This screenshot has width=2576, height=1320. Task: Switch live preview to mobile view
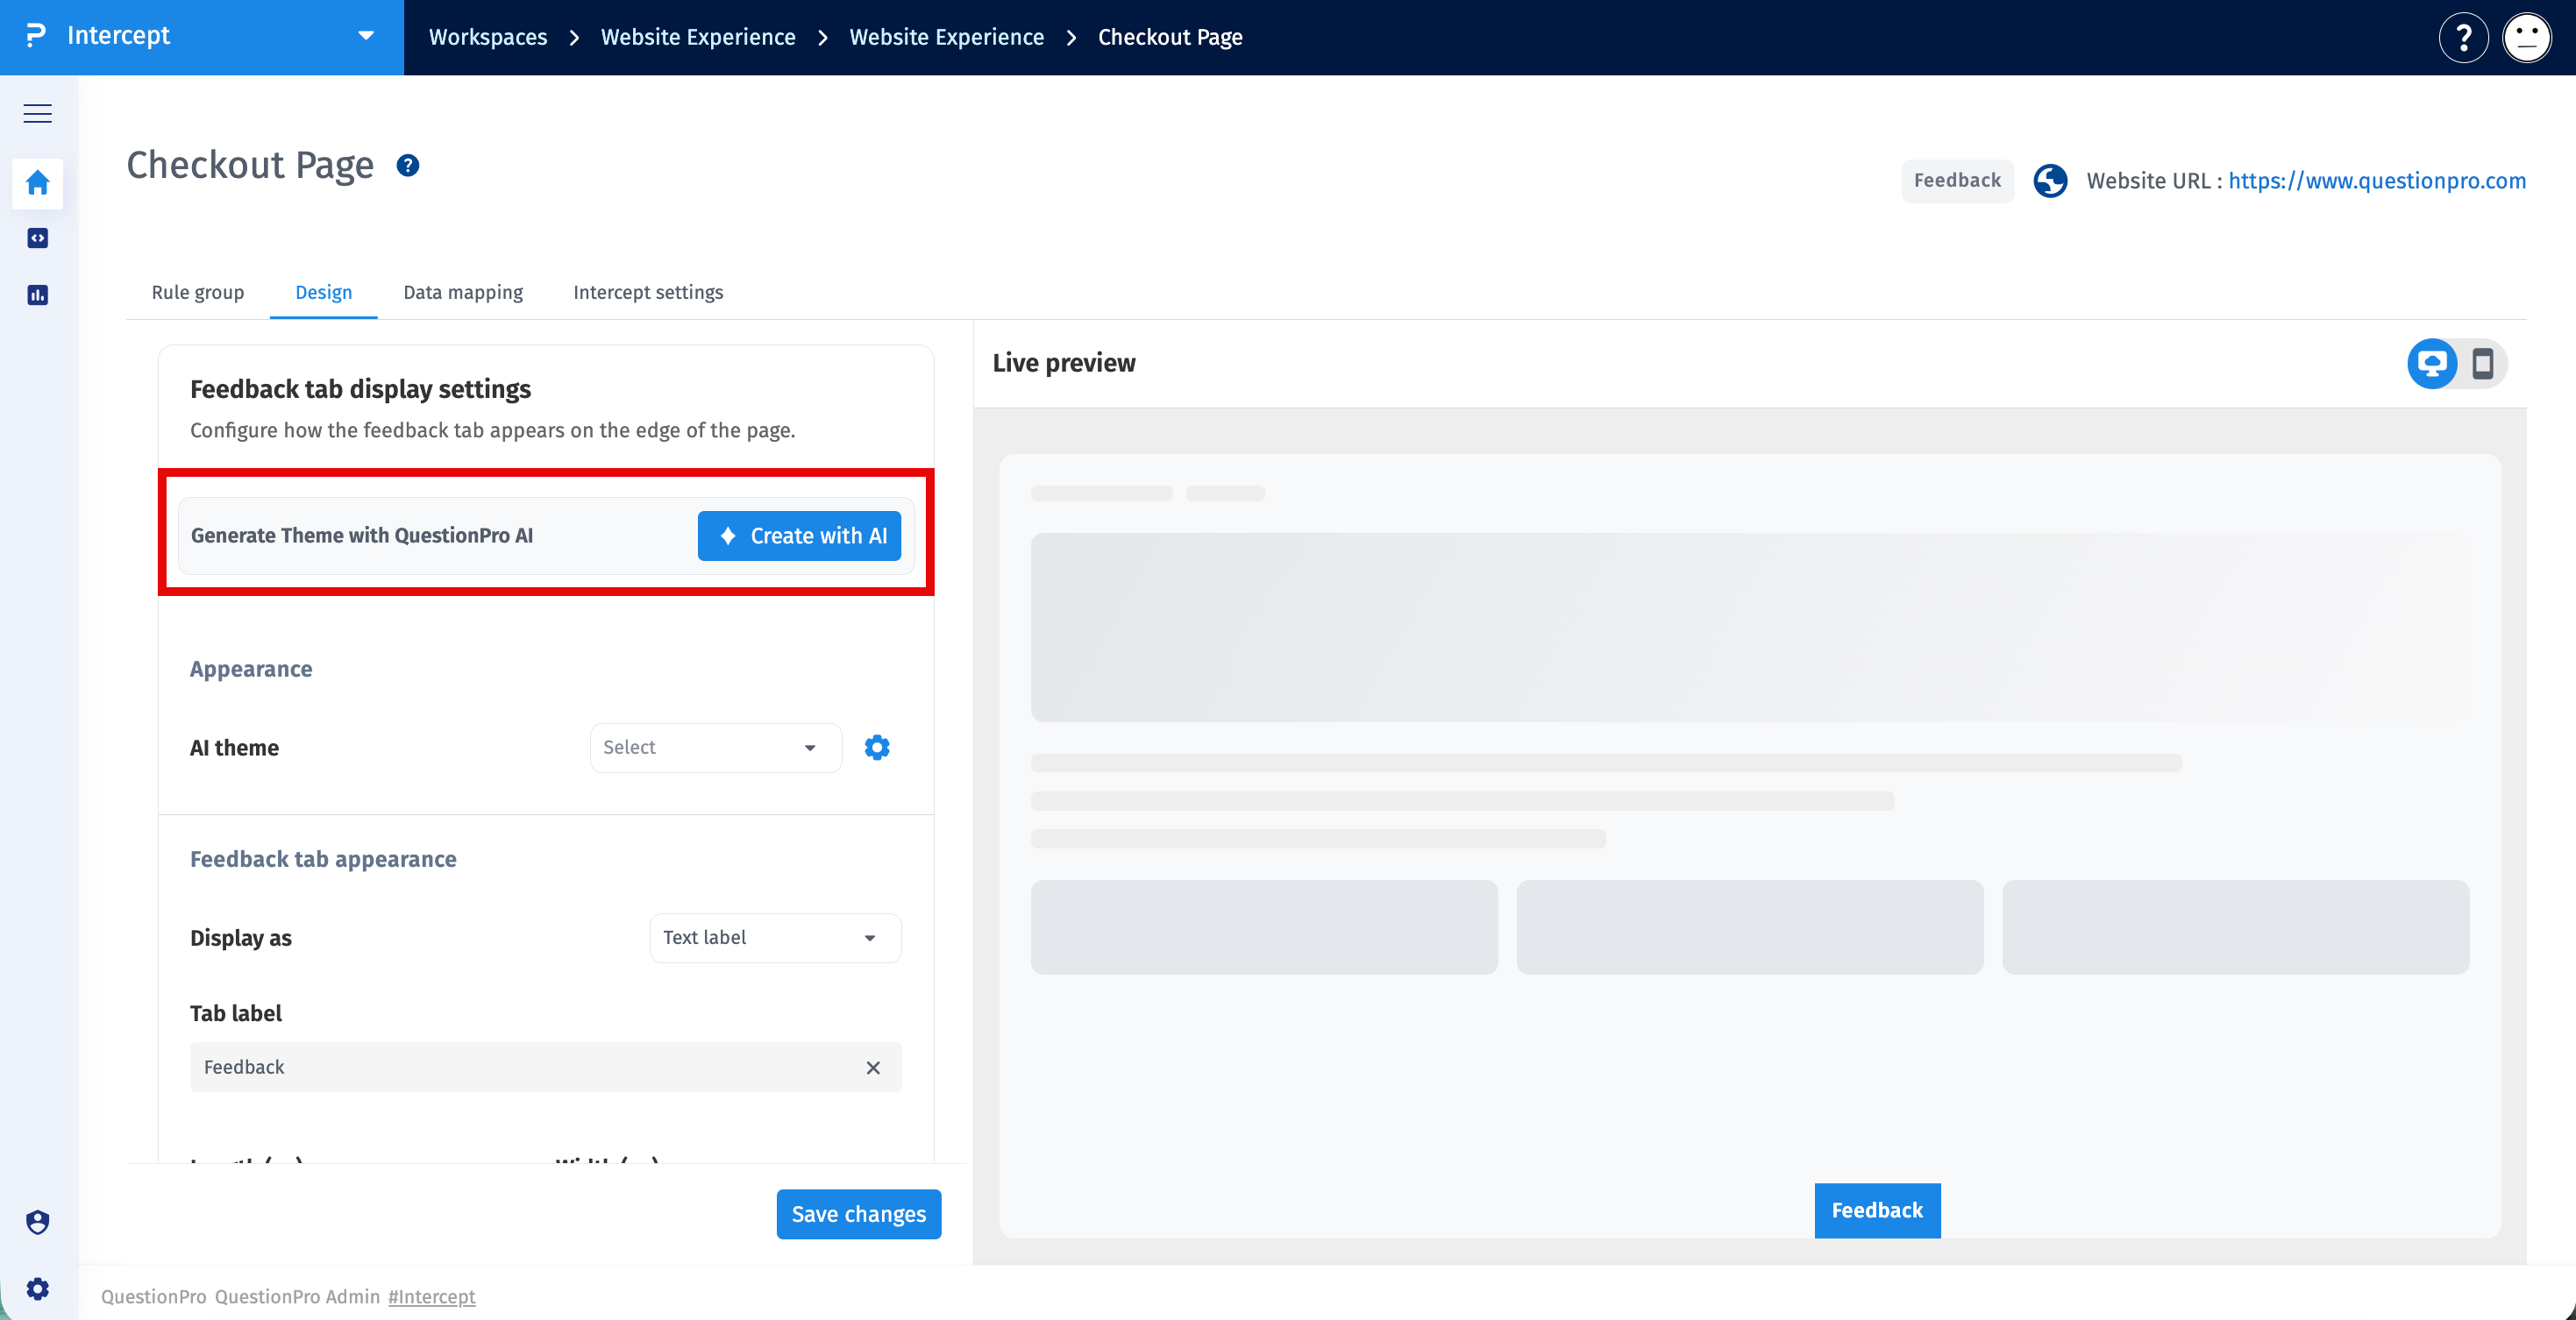click(x=2482, y=363)
